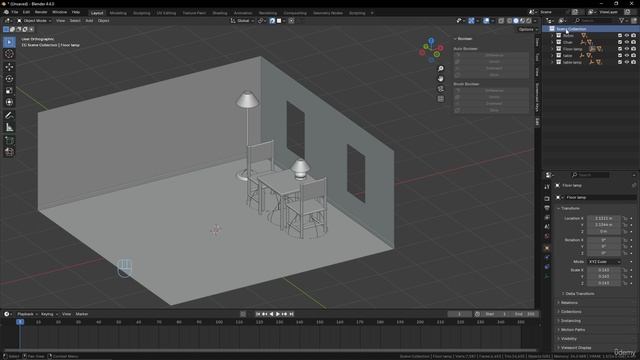Open the Object properties tab icon

(x=547, y=248)
